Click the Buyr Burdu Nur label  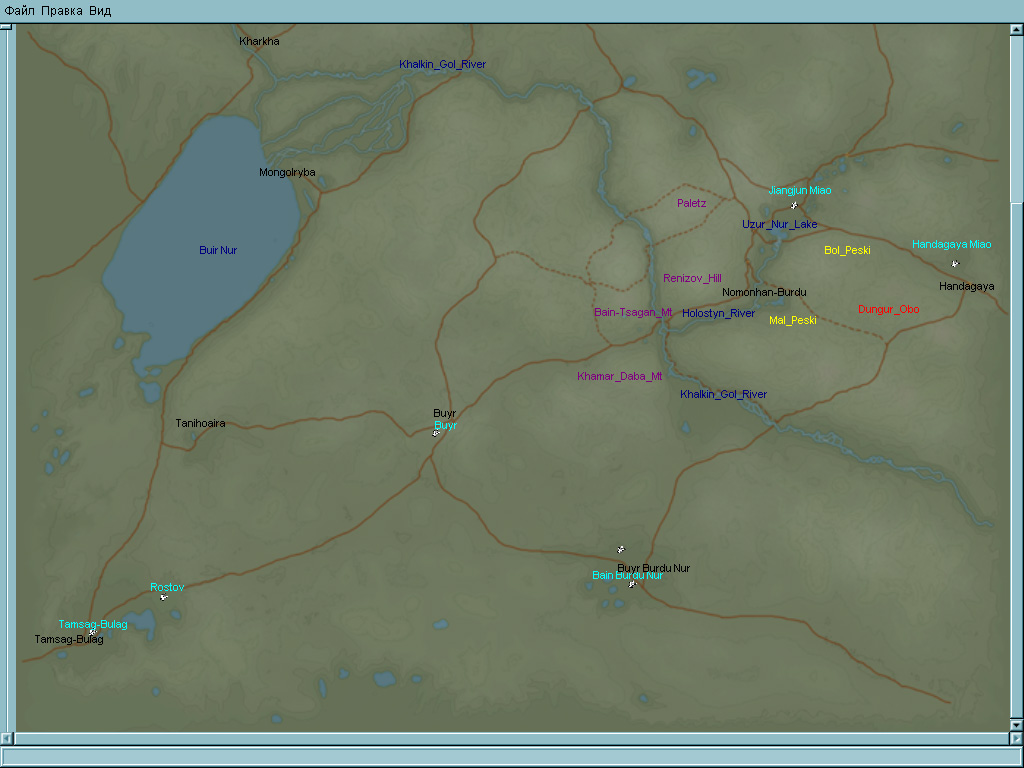654,568
